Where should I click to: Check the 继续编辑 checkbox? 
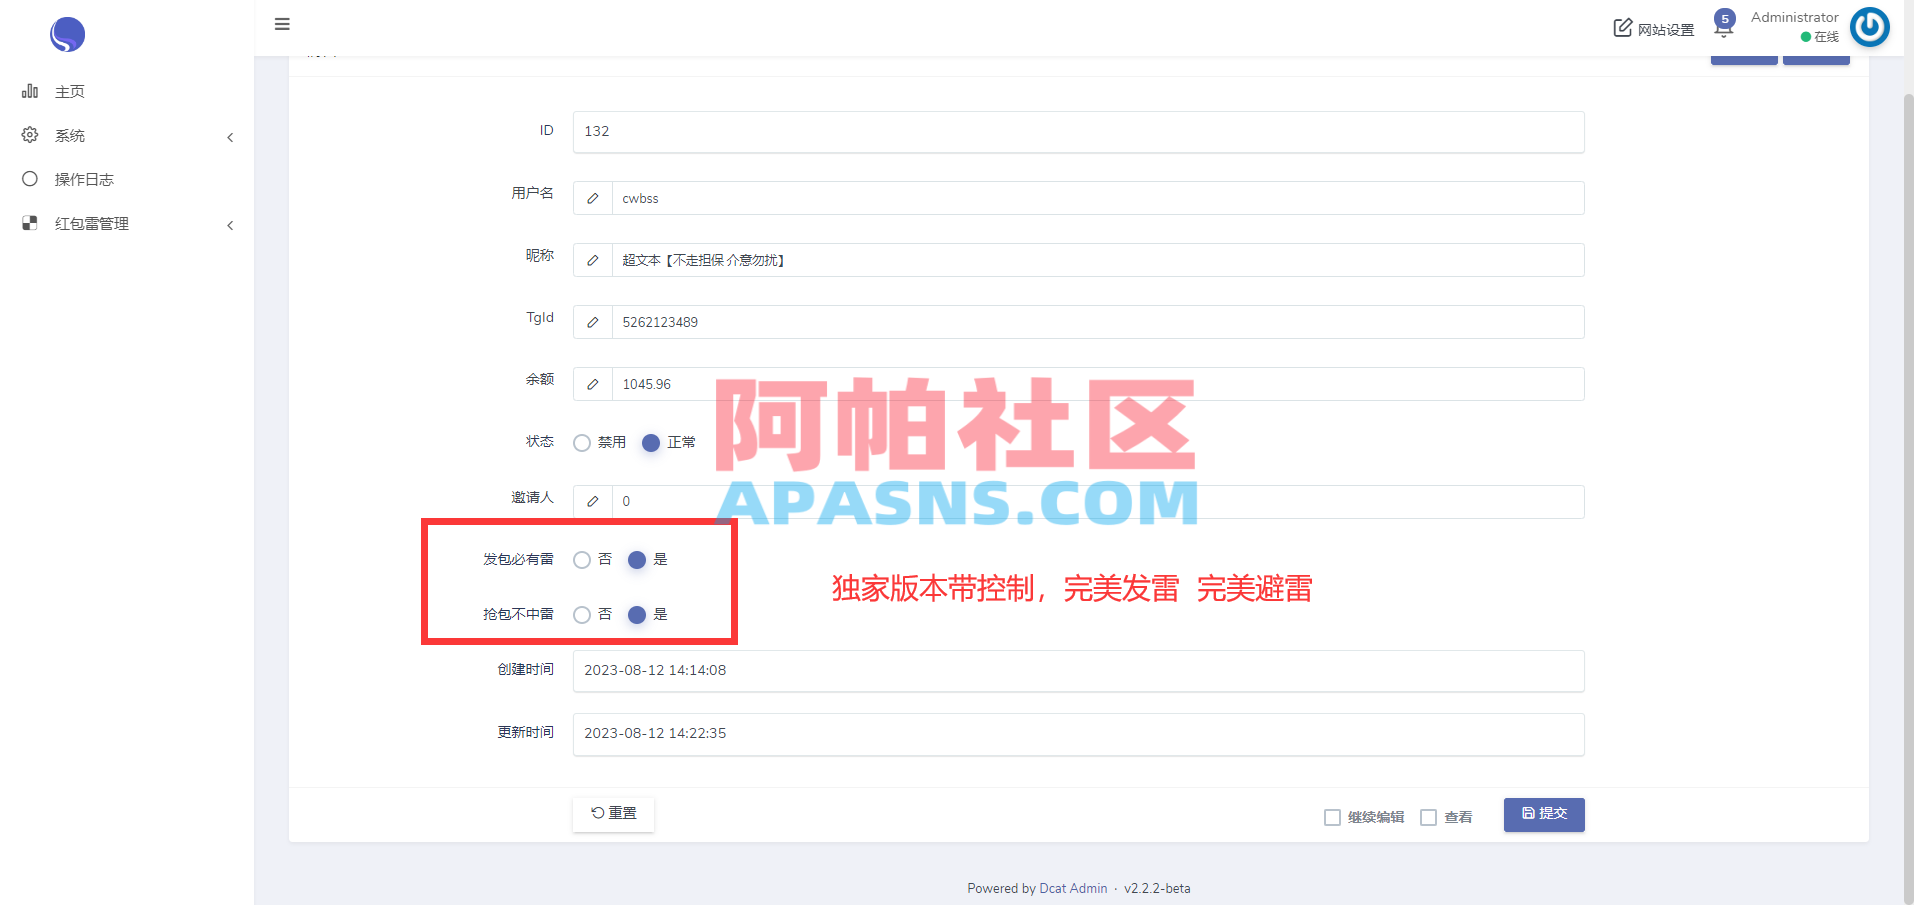pos(1331,817)
